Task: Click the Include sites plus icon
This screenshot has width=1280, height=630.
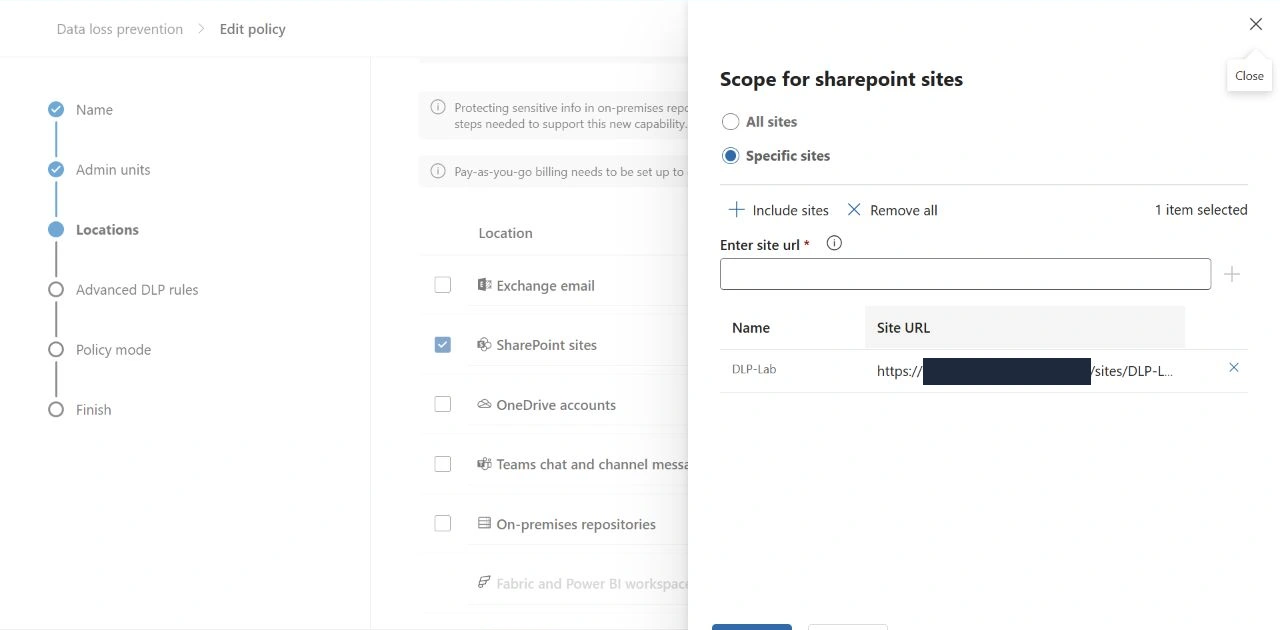Action: click(736, 210)
